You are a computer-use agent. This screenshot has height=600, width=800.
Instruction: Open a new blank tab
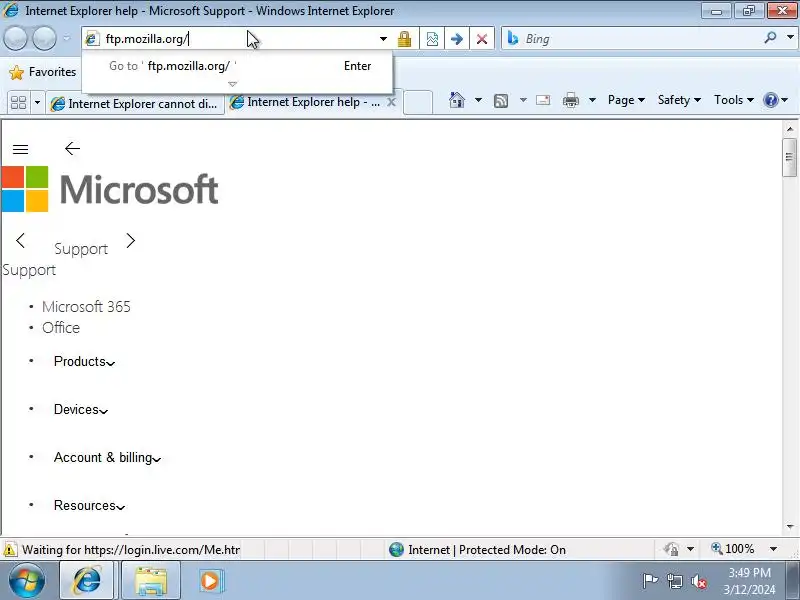(418, 103)
